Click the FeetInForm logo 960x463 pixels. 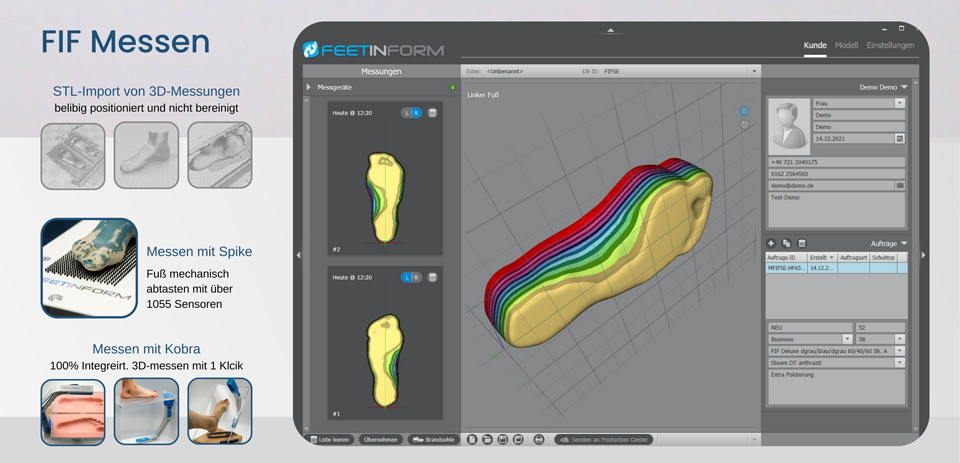[x=373, y=50]
